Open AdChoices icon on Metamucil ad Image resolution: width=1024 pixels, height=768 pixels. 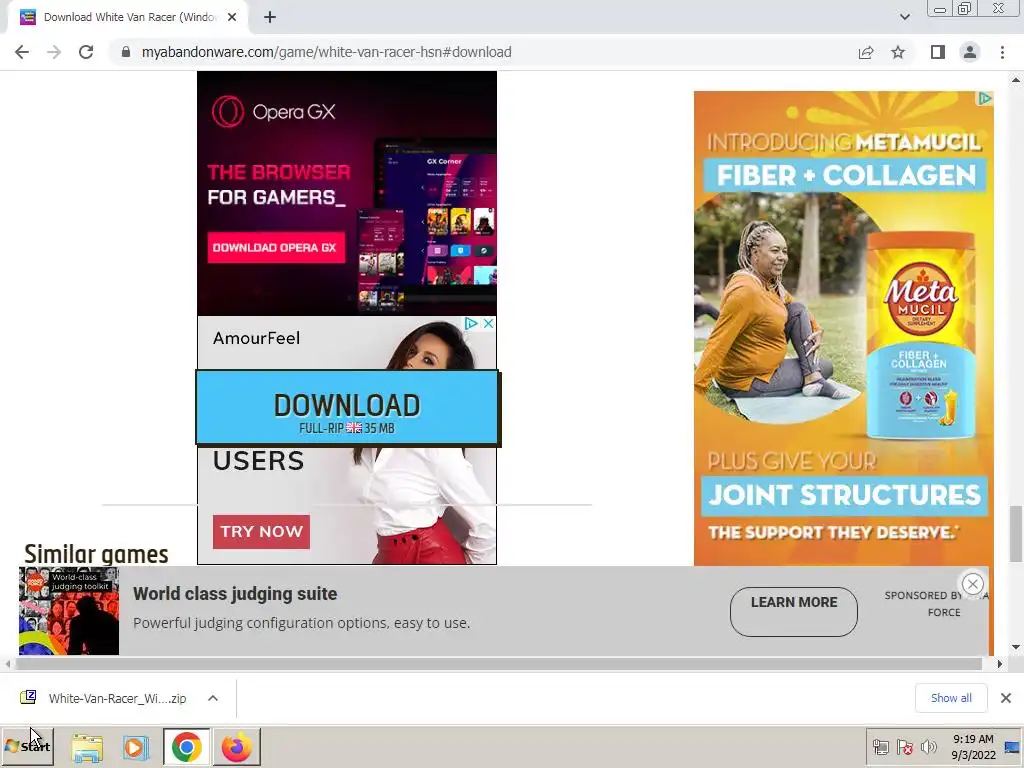(985, 99)
